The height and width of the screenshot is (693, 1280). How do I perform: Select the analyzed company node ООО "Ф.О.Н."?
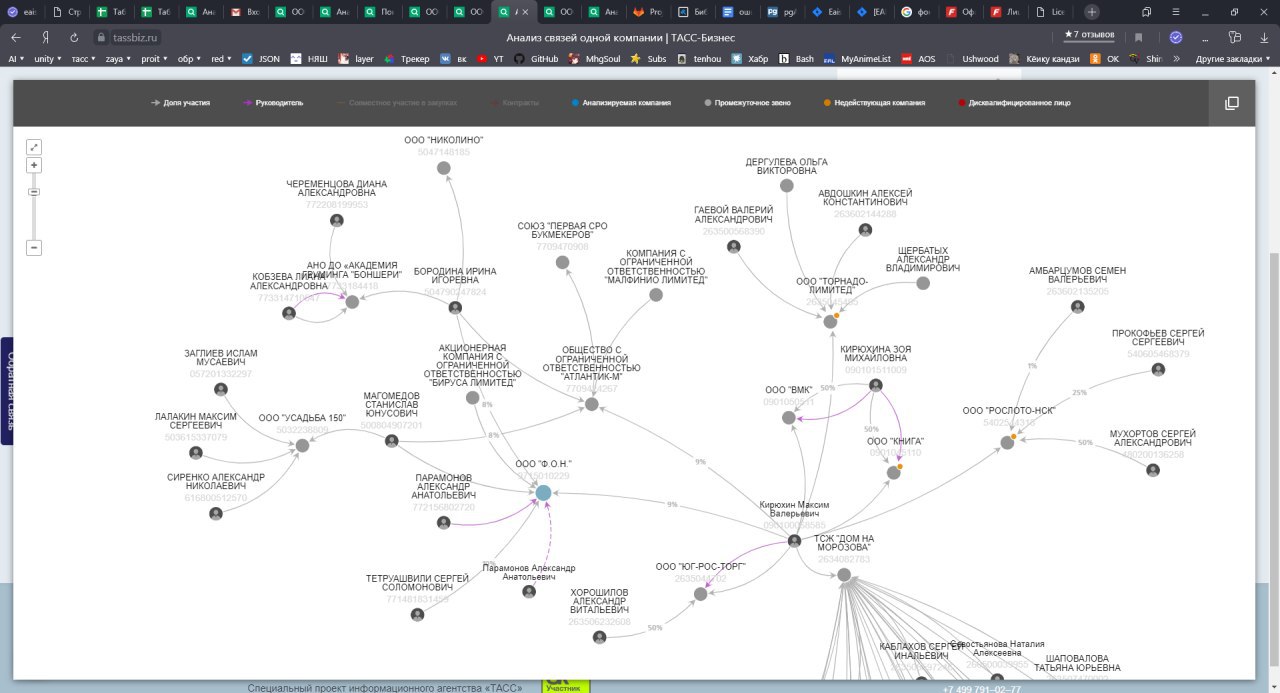pos(543,493)
